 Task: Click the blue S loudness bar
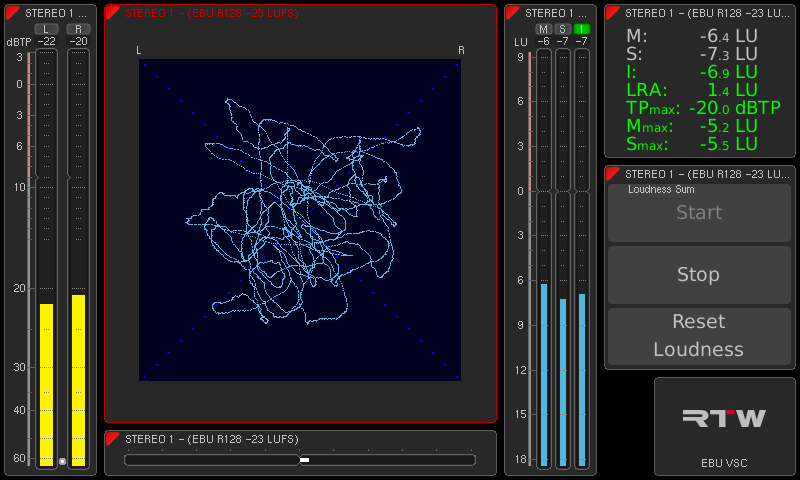click(x=563, y=383)
